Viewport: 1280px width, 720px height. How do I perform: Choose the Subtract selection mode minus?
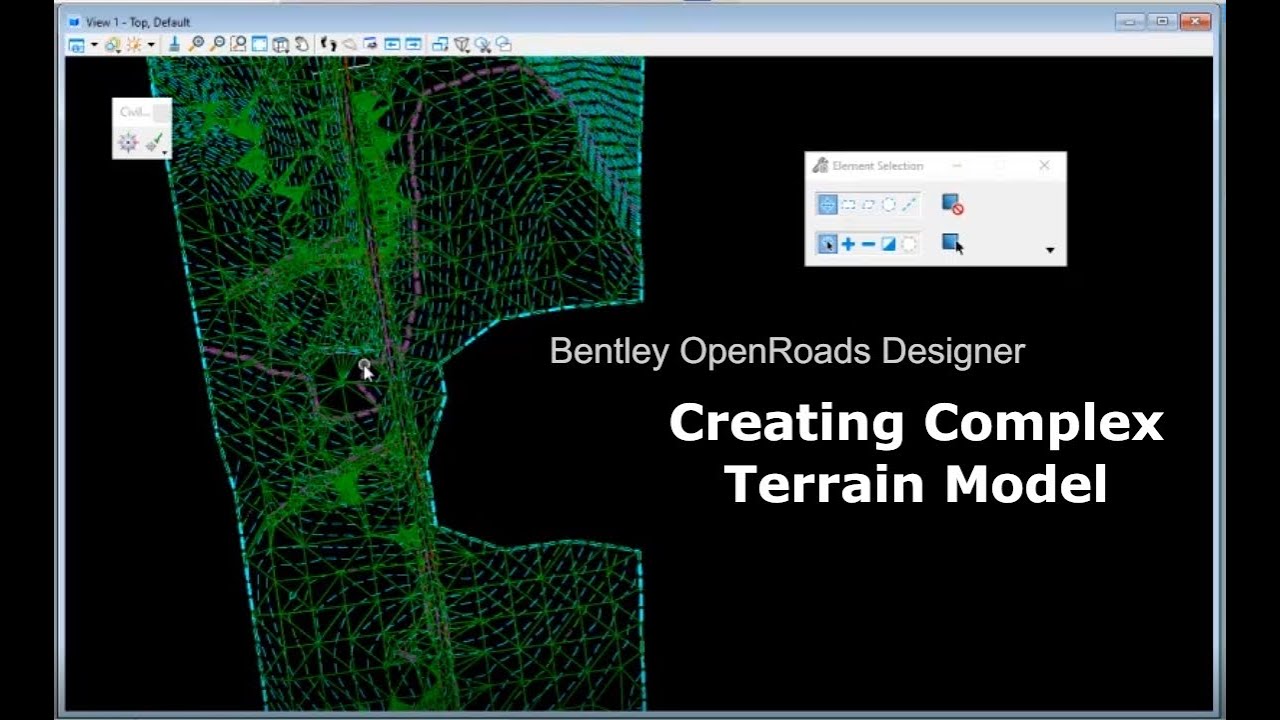868,244
